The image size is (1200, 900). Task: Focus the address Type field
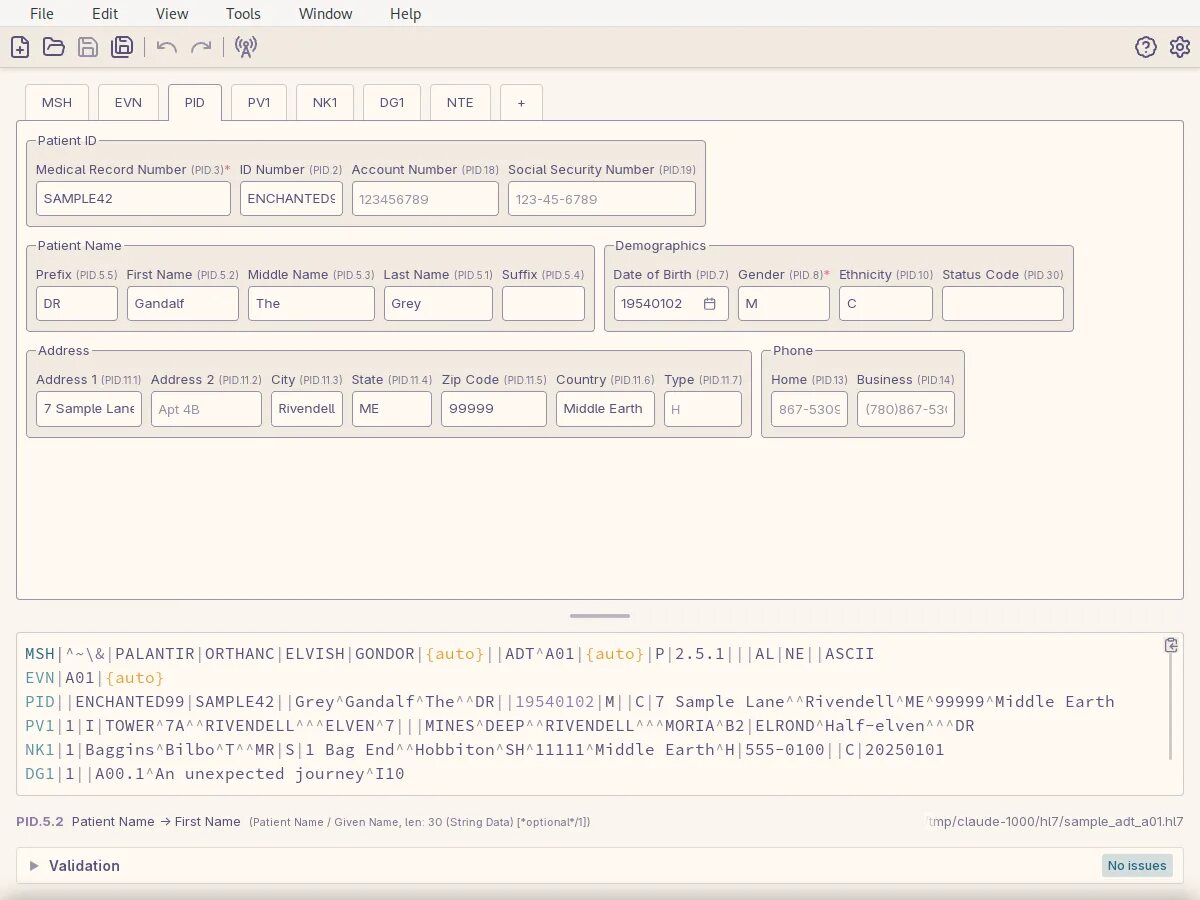point(703,409)
